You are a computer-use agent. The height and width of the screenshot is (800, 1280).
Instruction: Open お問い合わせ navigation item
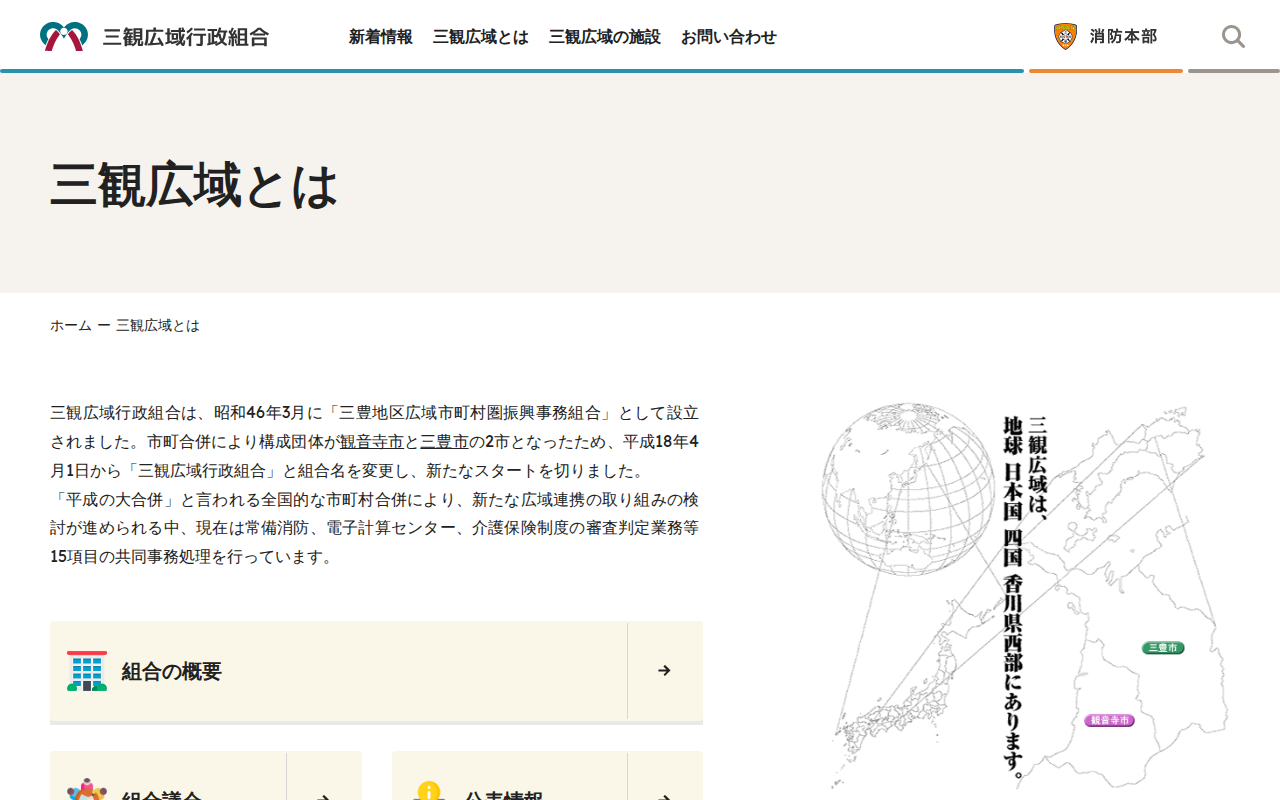pos(728,37)
